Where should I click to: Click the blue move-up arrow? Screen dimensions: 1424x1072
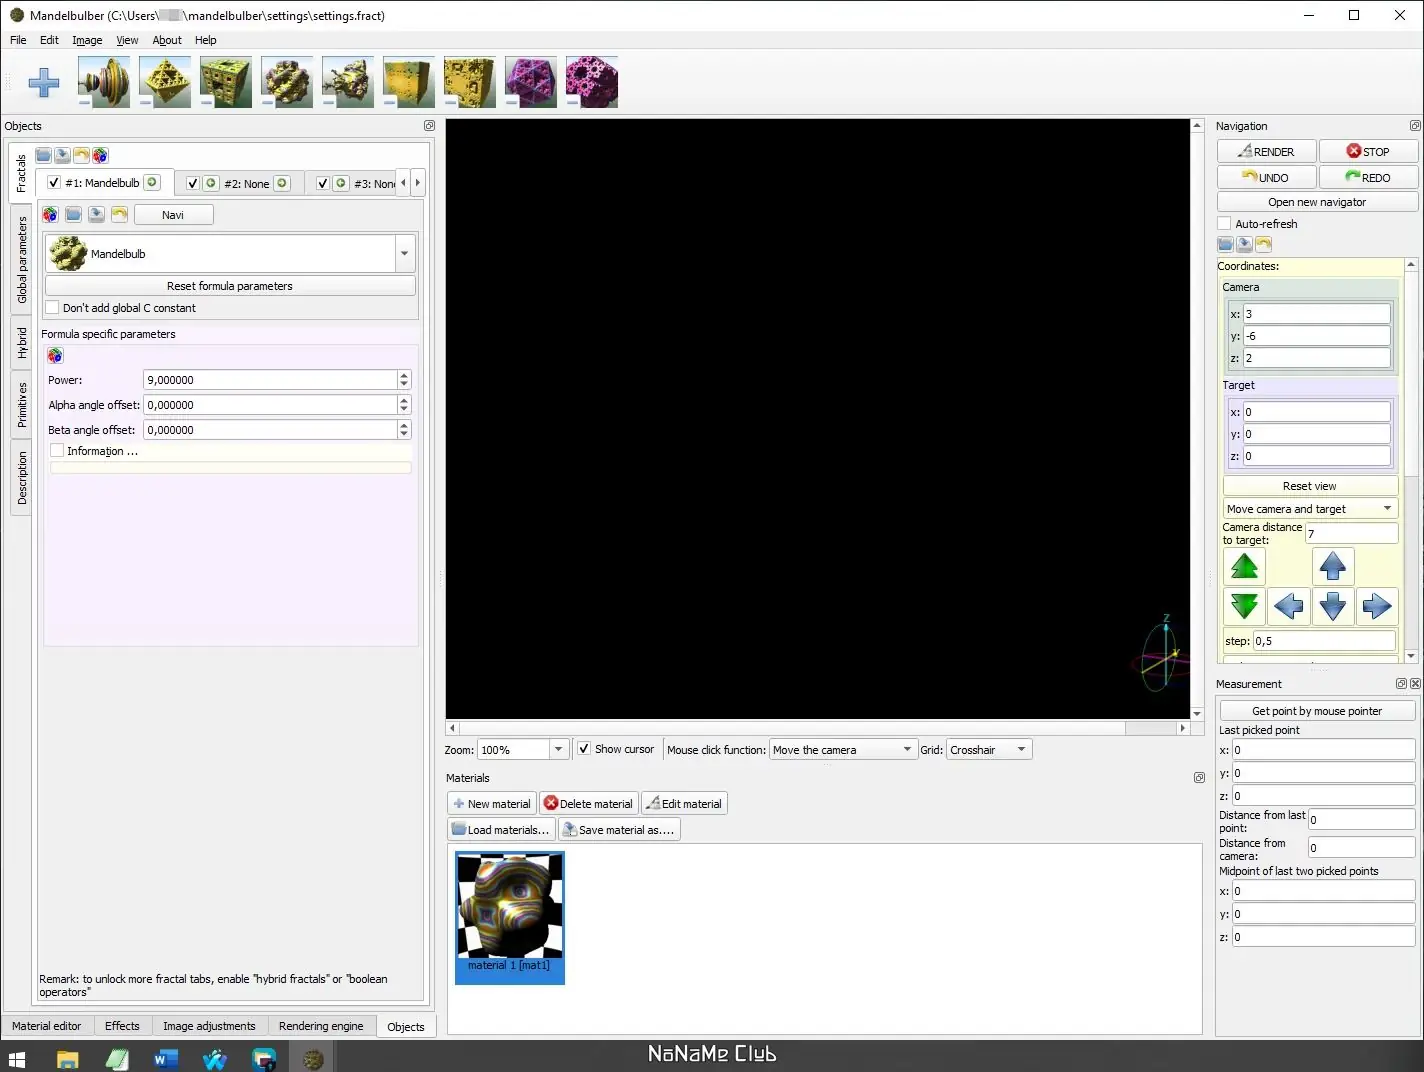1333,566
